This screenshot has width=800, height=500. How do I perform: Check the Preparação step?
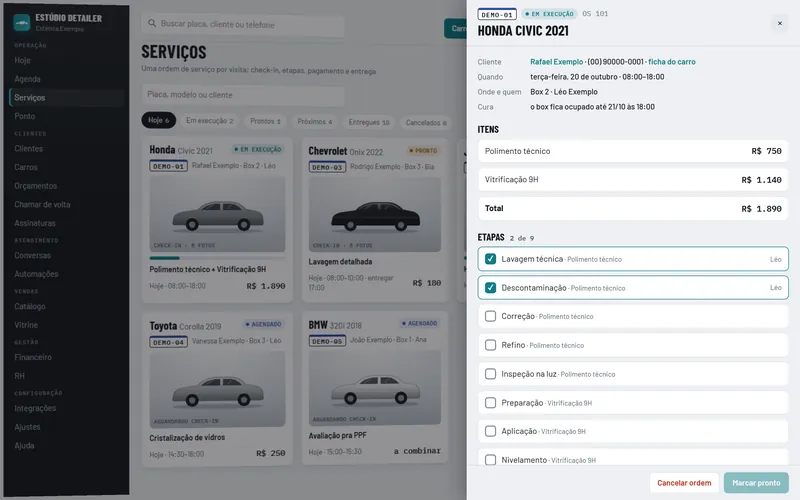[x=490, y=403]
